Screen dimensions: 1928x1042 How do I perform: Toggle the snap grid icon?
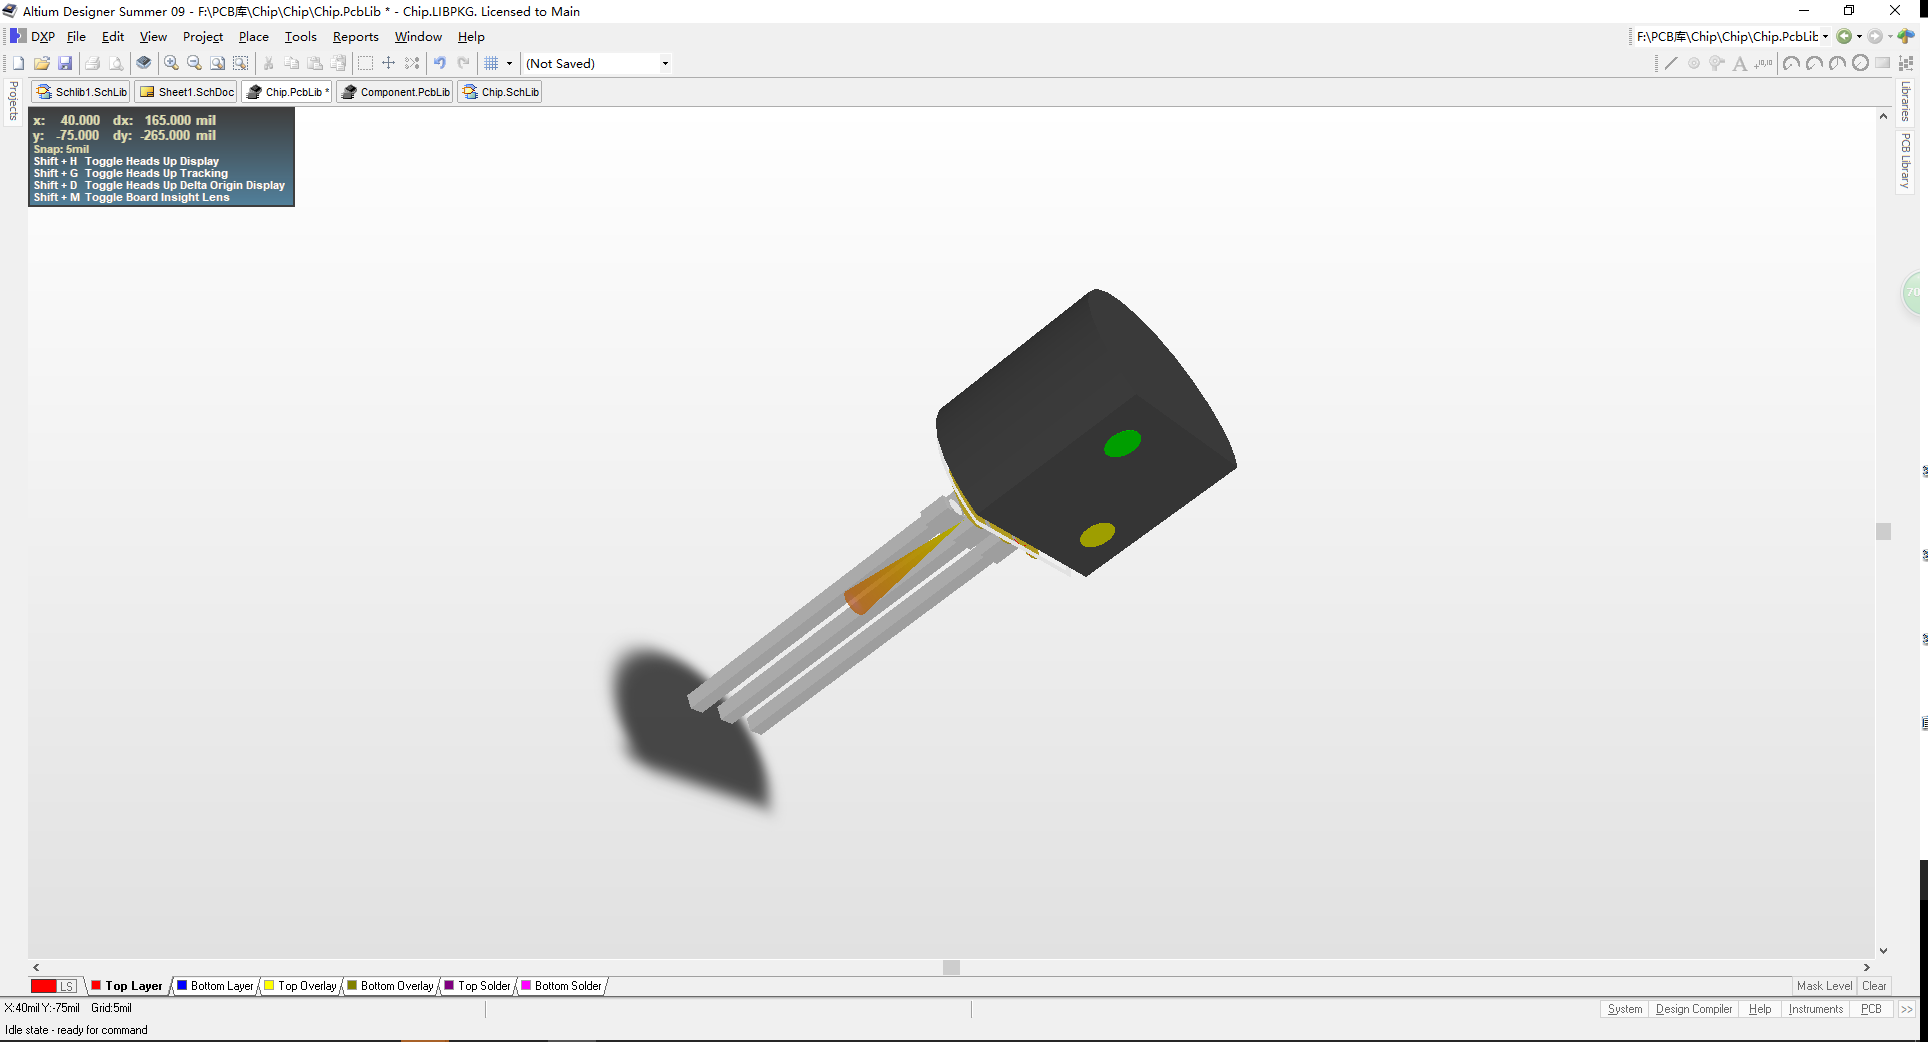491,63
